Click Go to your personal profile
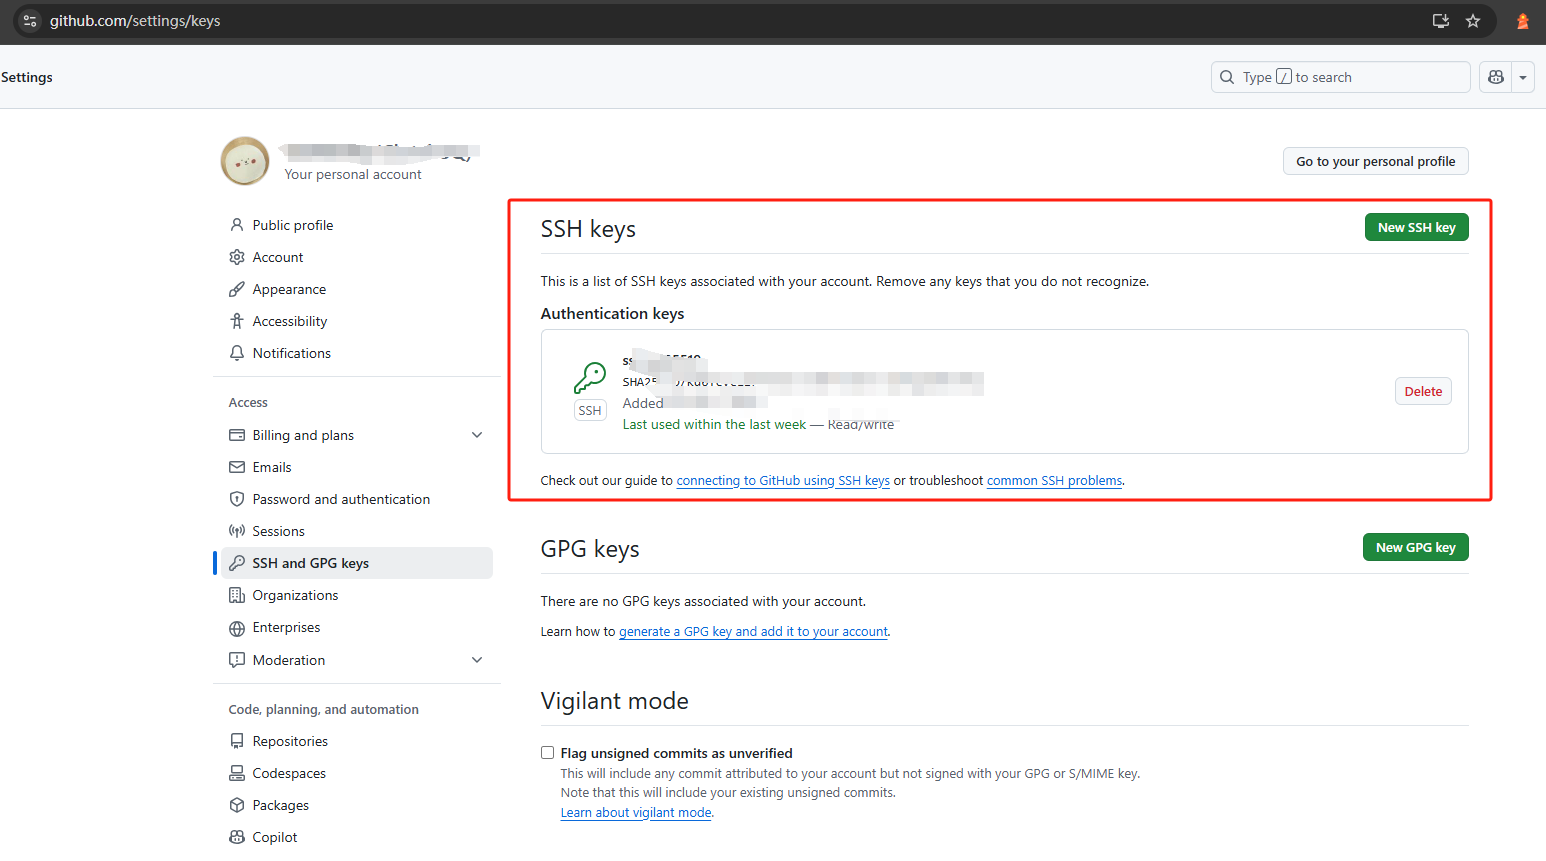The height and width of the screenshot is (861, 1546). tap(1376, 161)
